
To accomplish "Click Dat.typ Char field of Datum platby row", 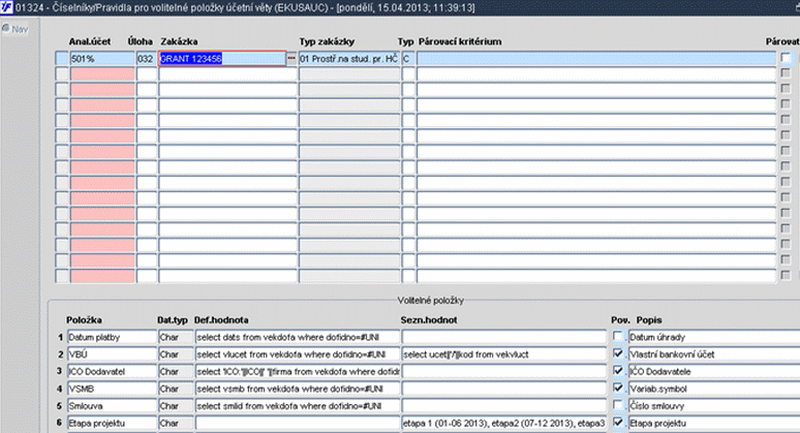I will coord(176,337).
